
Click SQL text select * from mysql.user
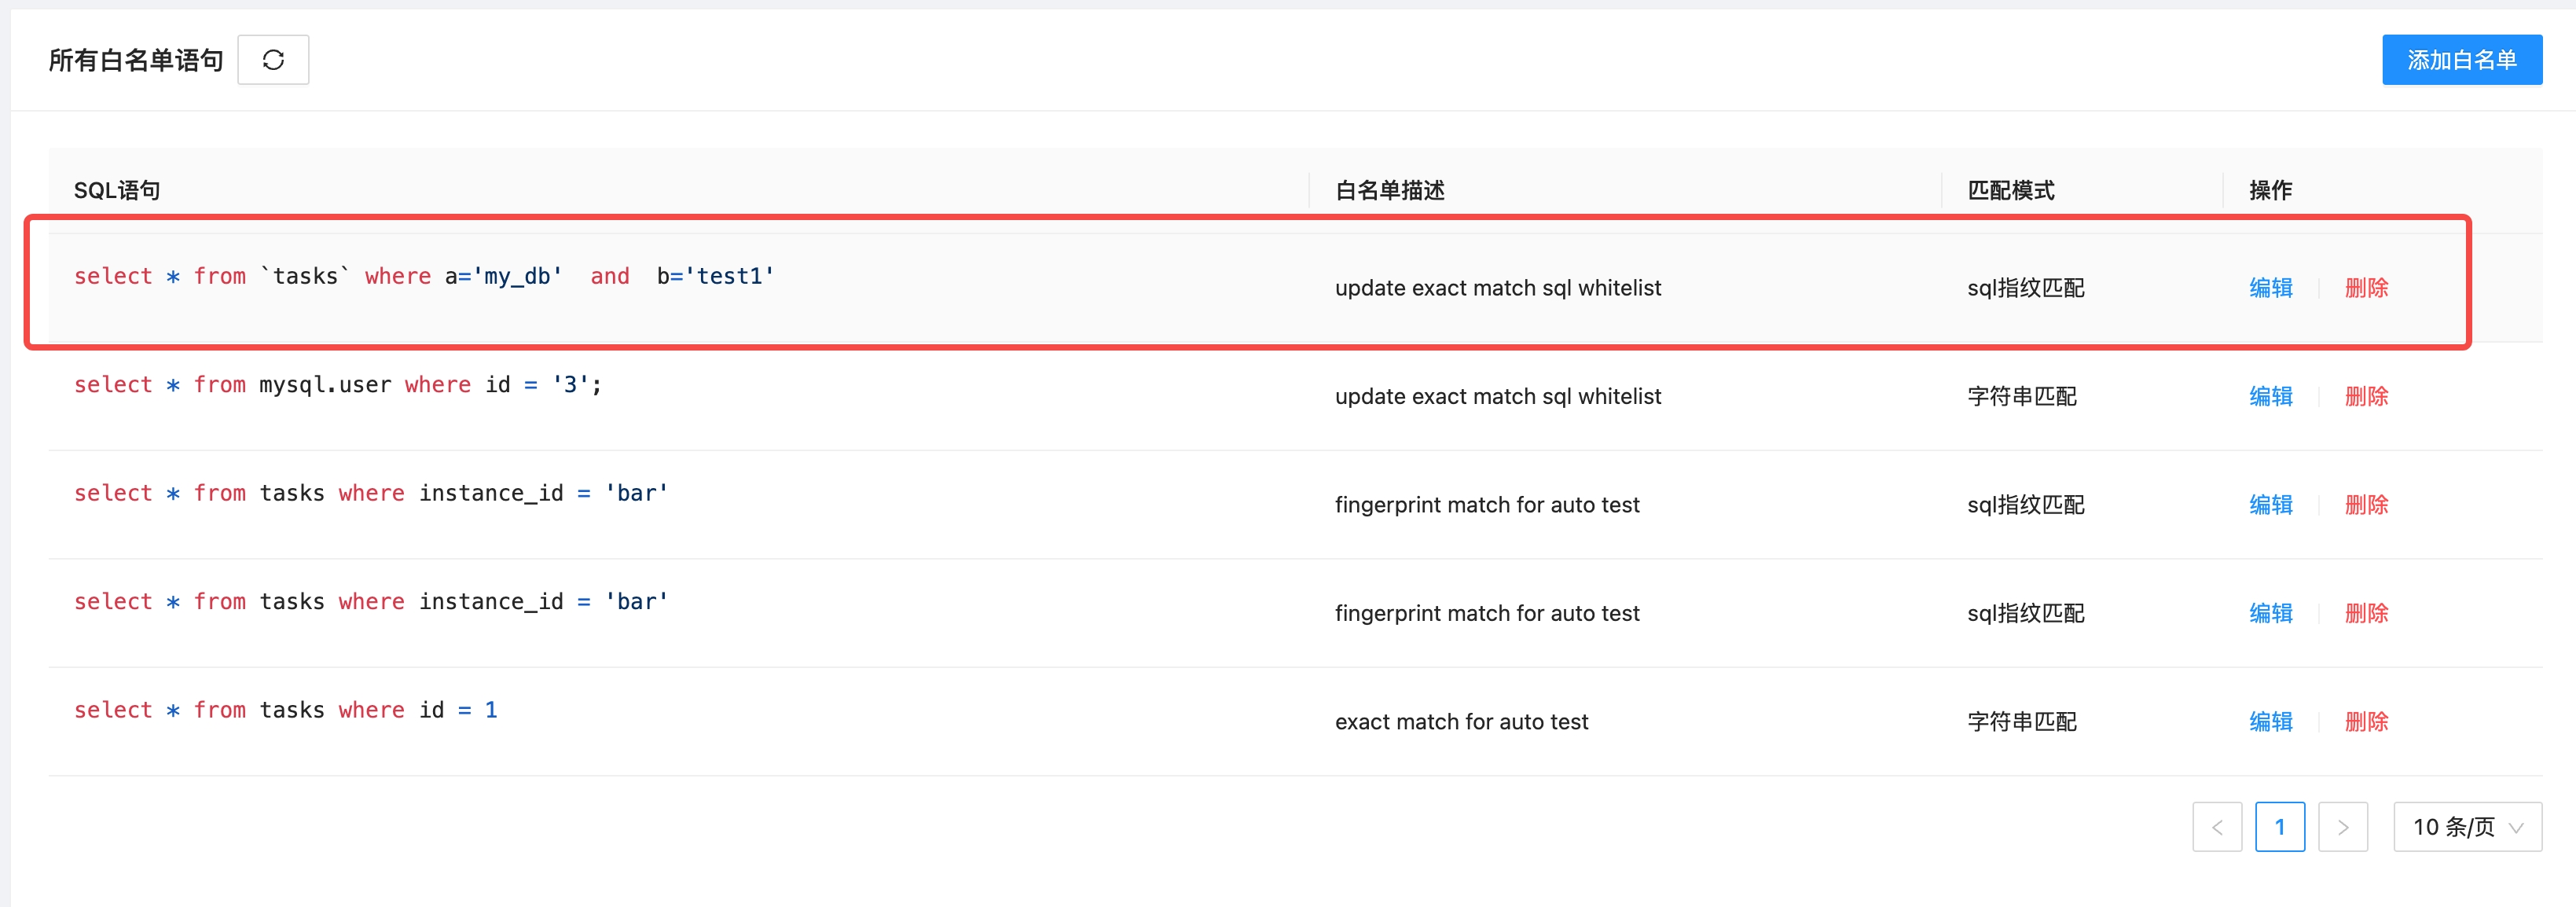[338, 385]
